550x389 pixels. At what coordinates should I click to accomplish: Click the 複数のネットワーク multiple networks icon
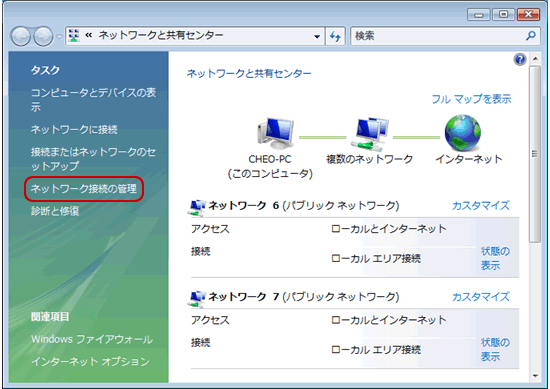point(369,134)
